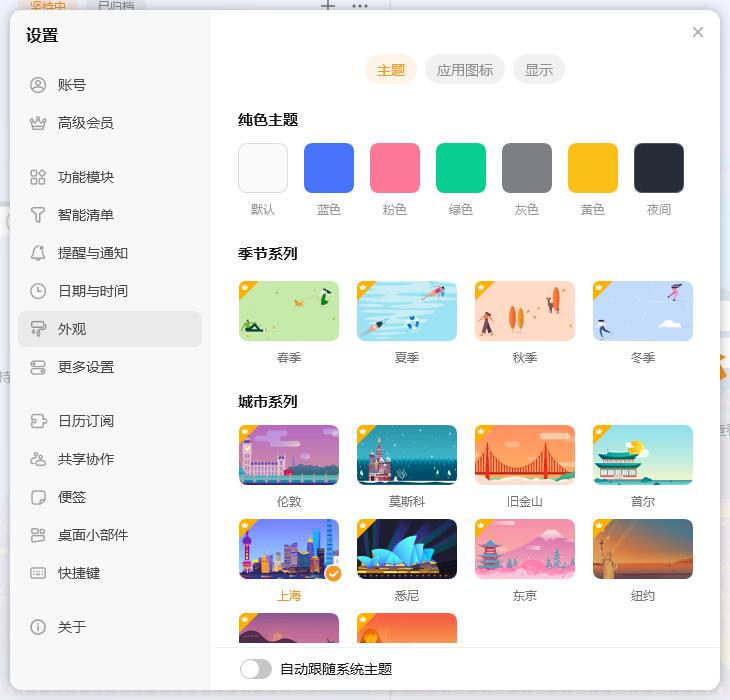The width and height of the screenshot is (730, 700).
Task: Choose the 蓝色 color theme
Action: (x=329, y=168)
